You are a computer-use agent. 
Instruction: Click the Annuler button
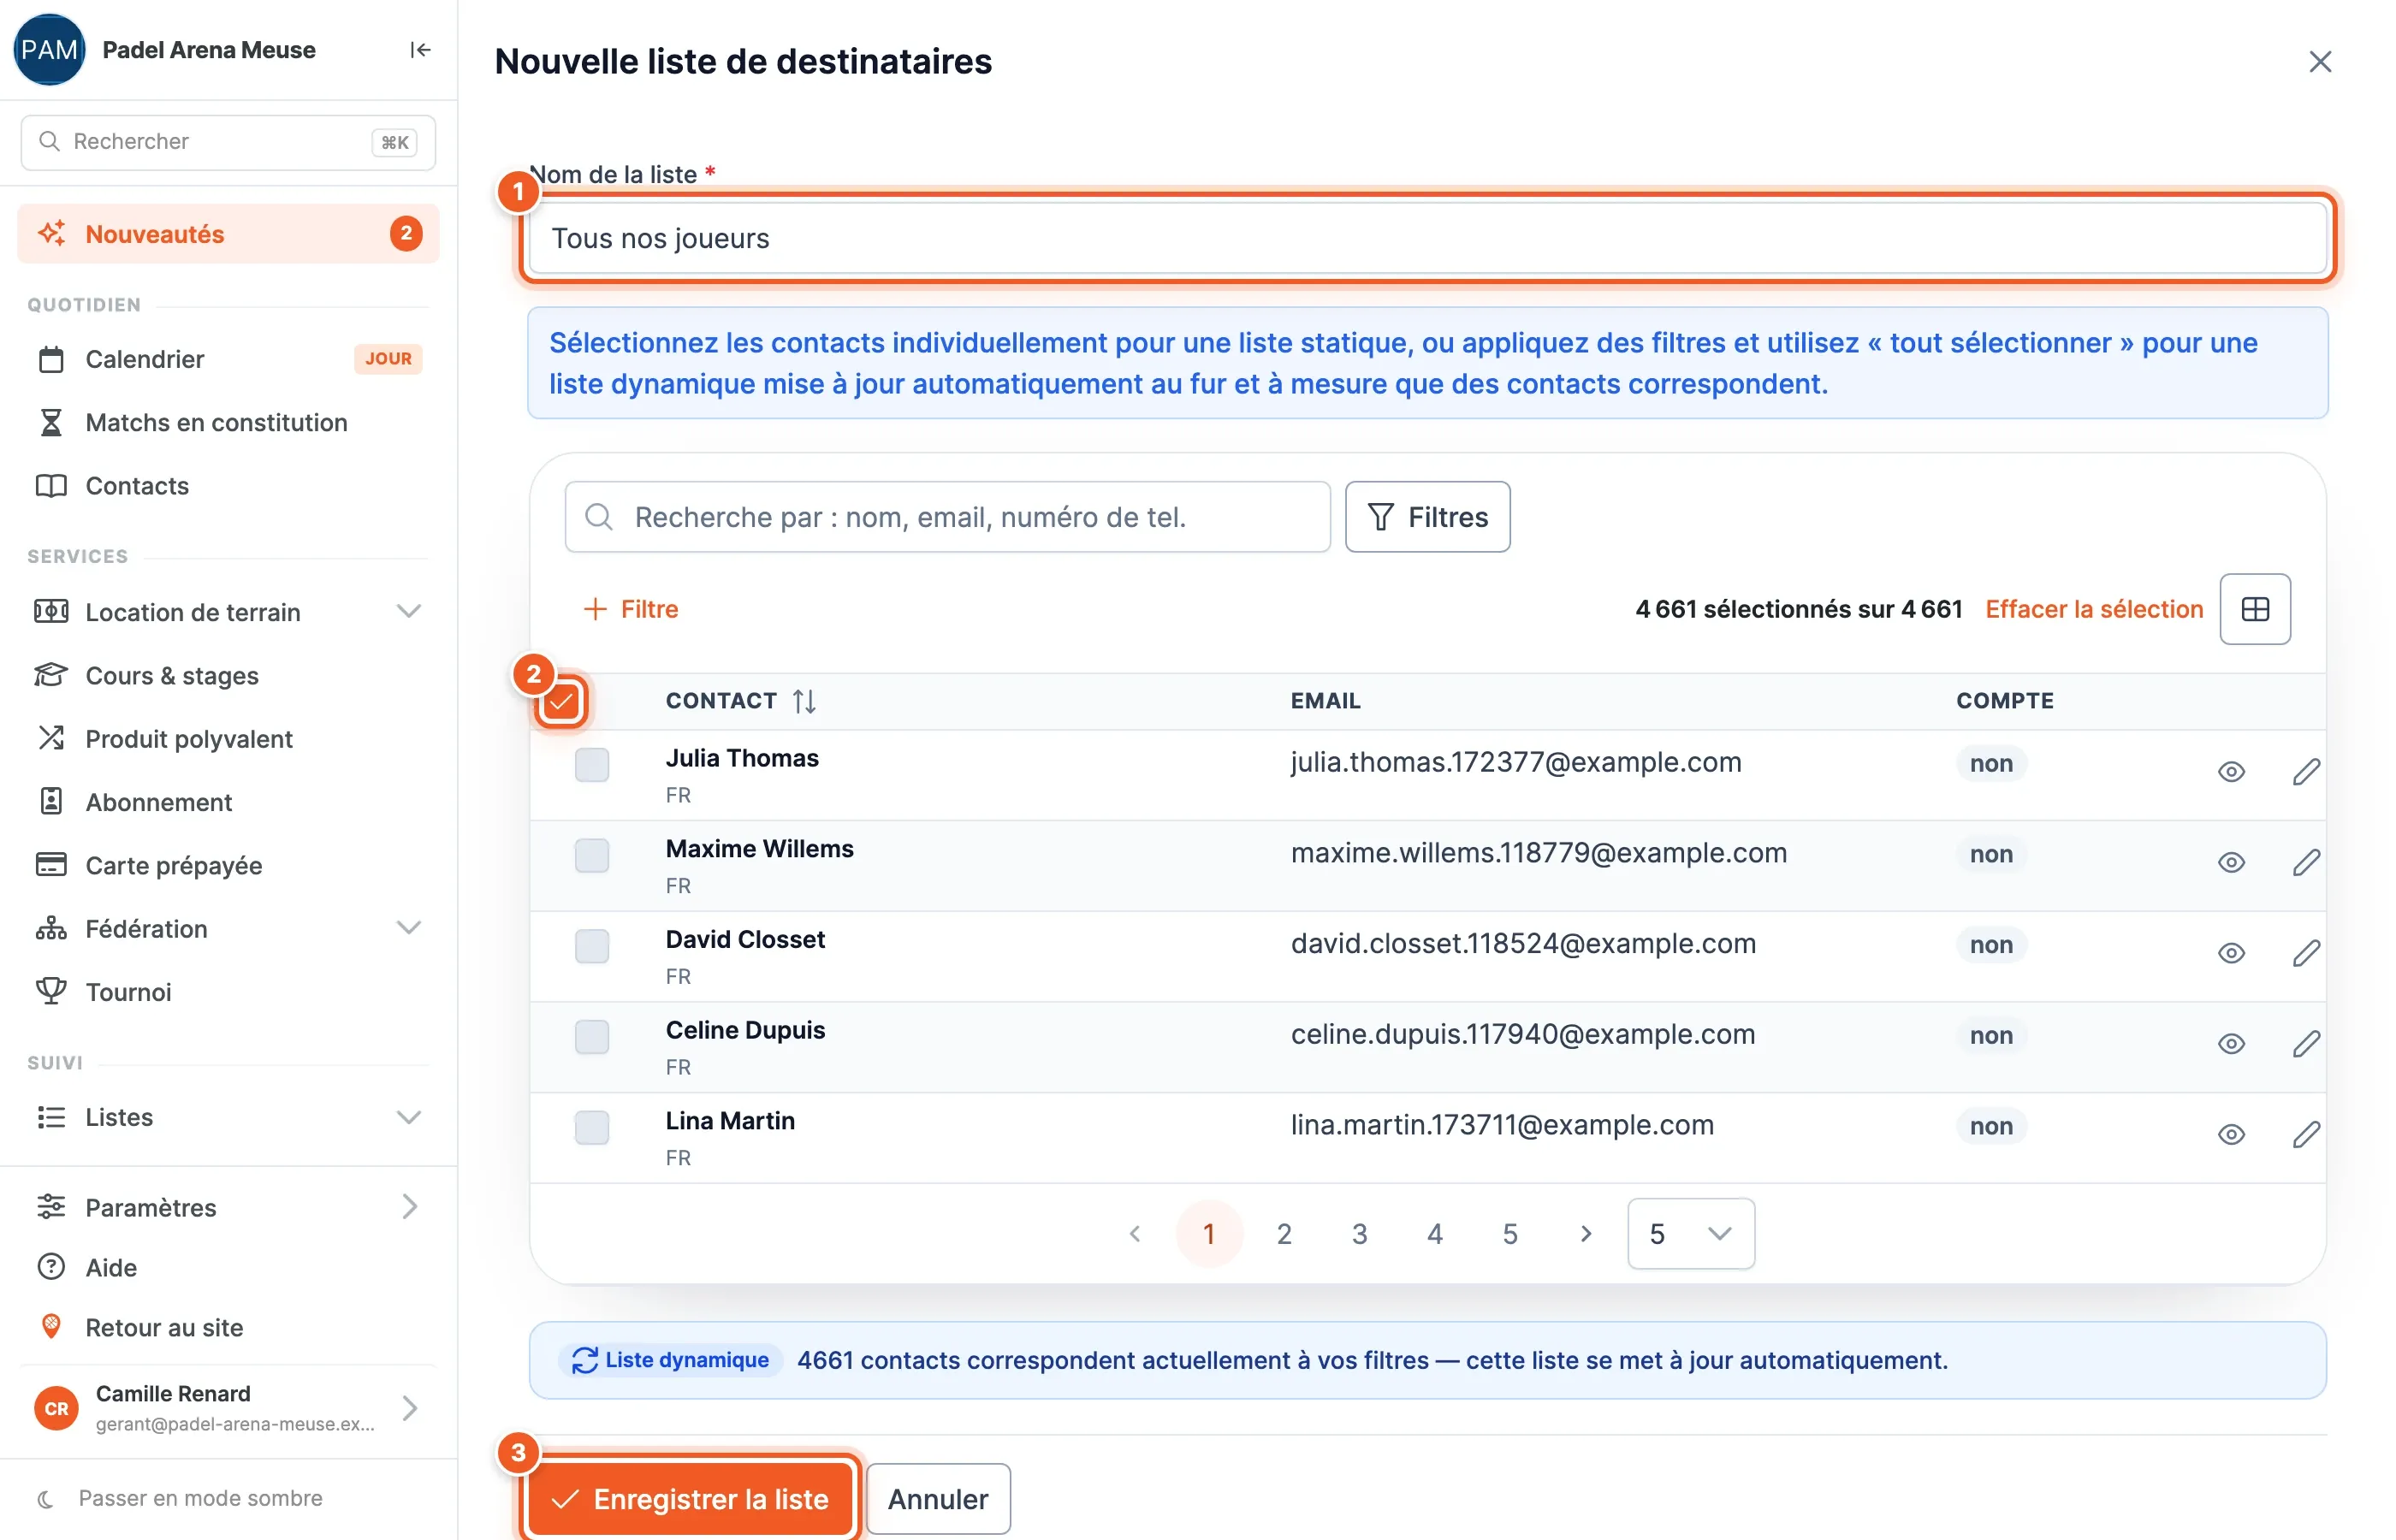point(937,1498)
